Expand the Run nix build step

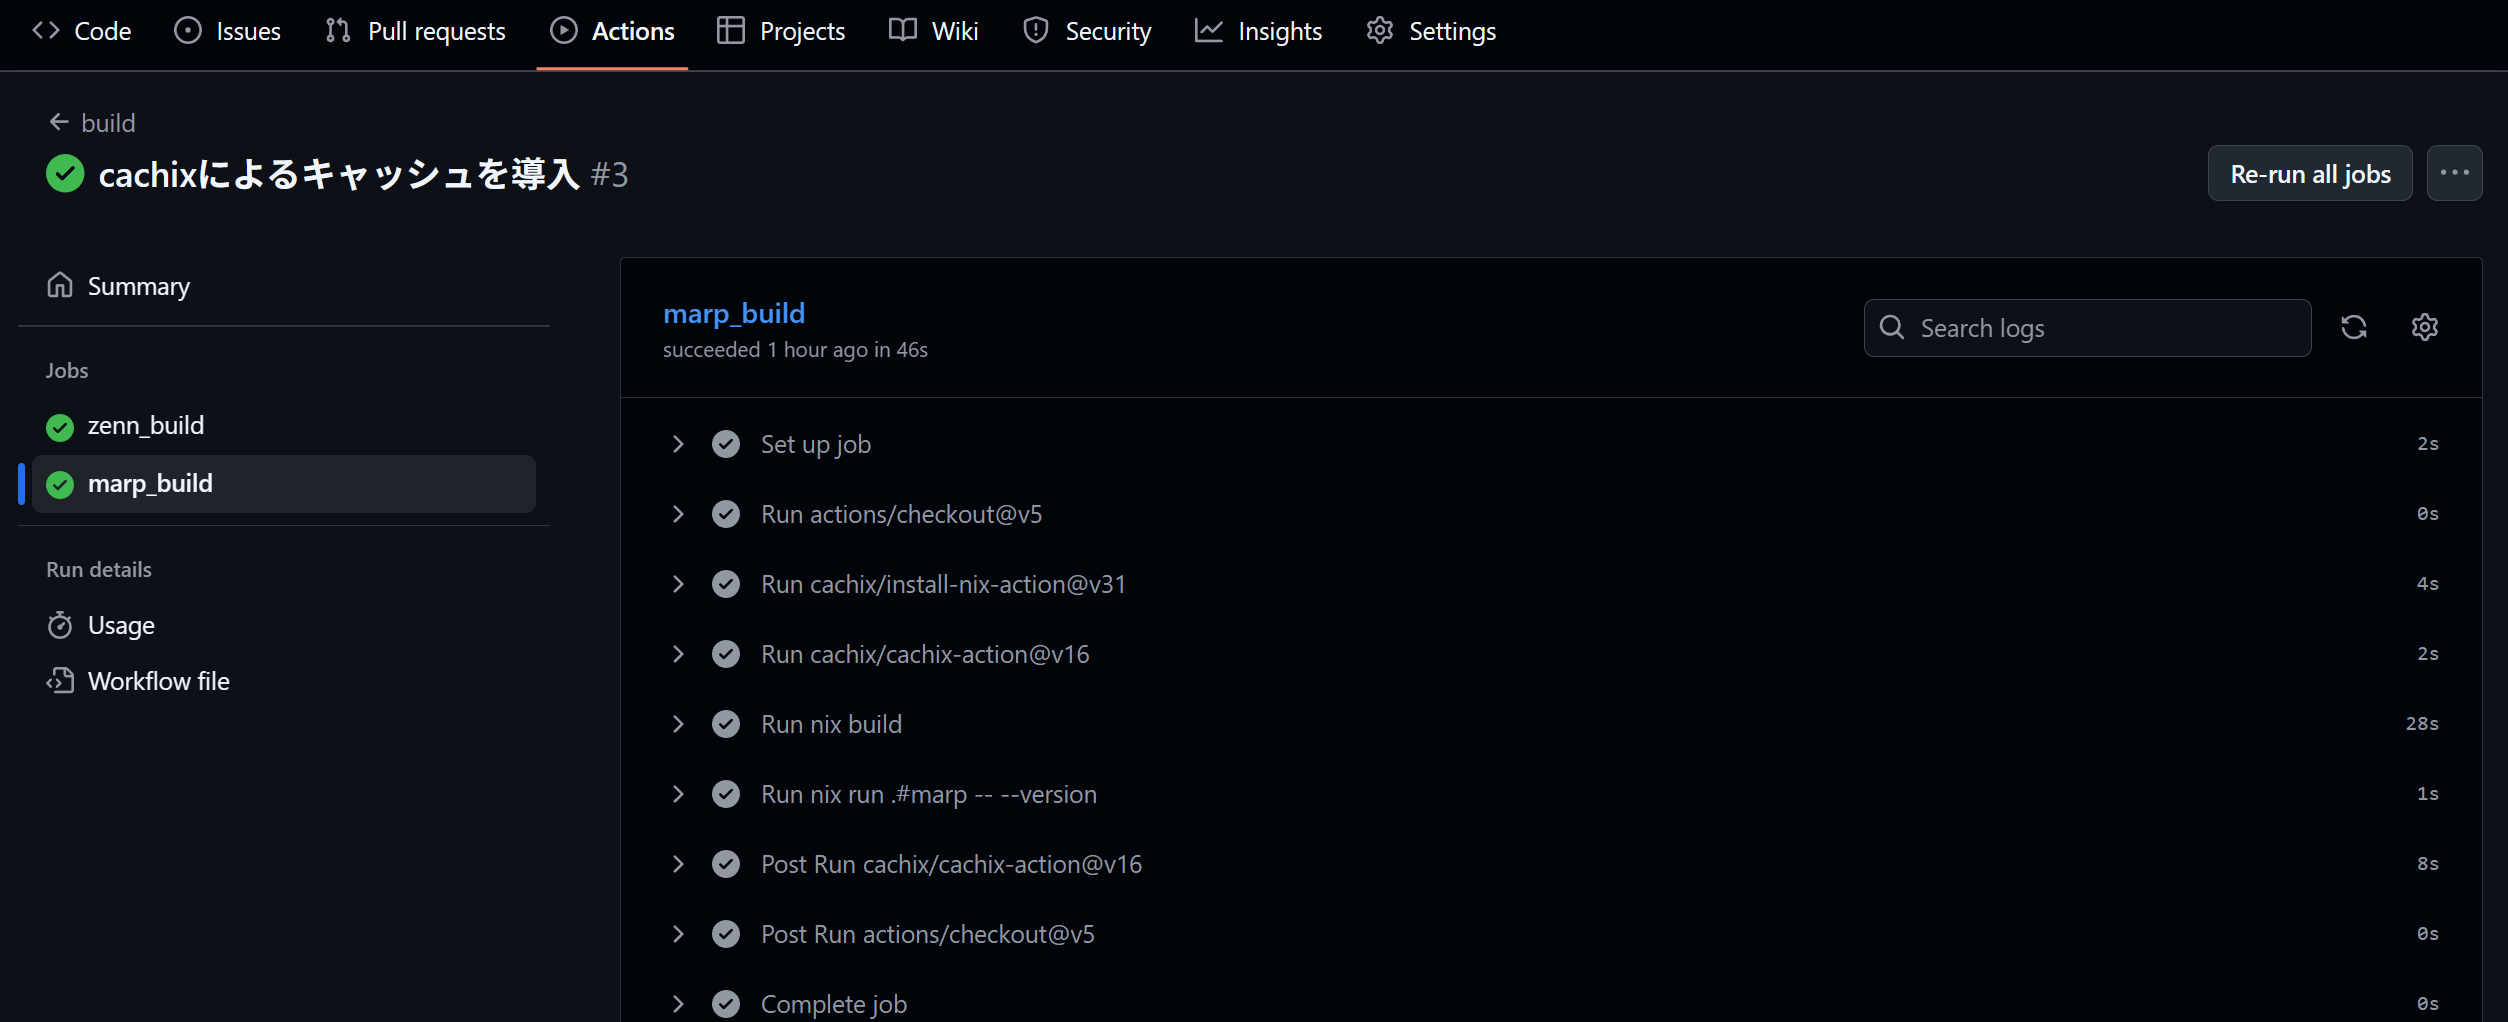click(x=680, y=723)
